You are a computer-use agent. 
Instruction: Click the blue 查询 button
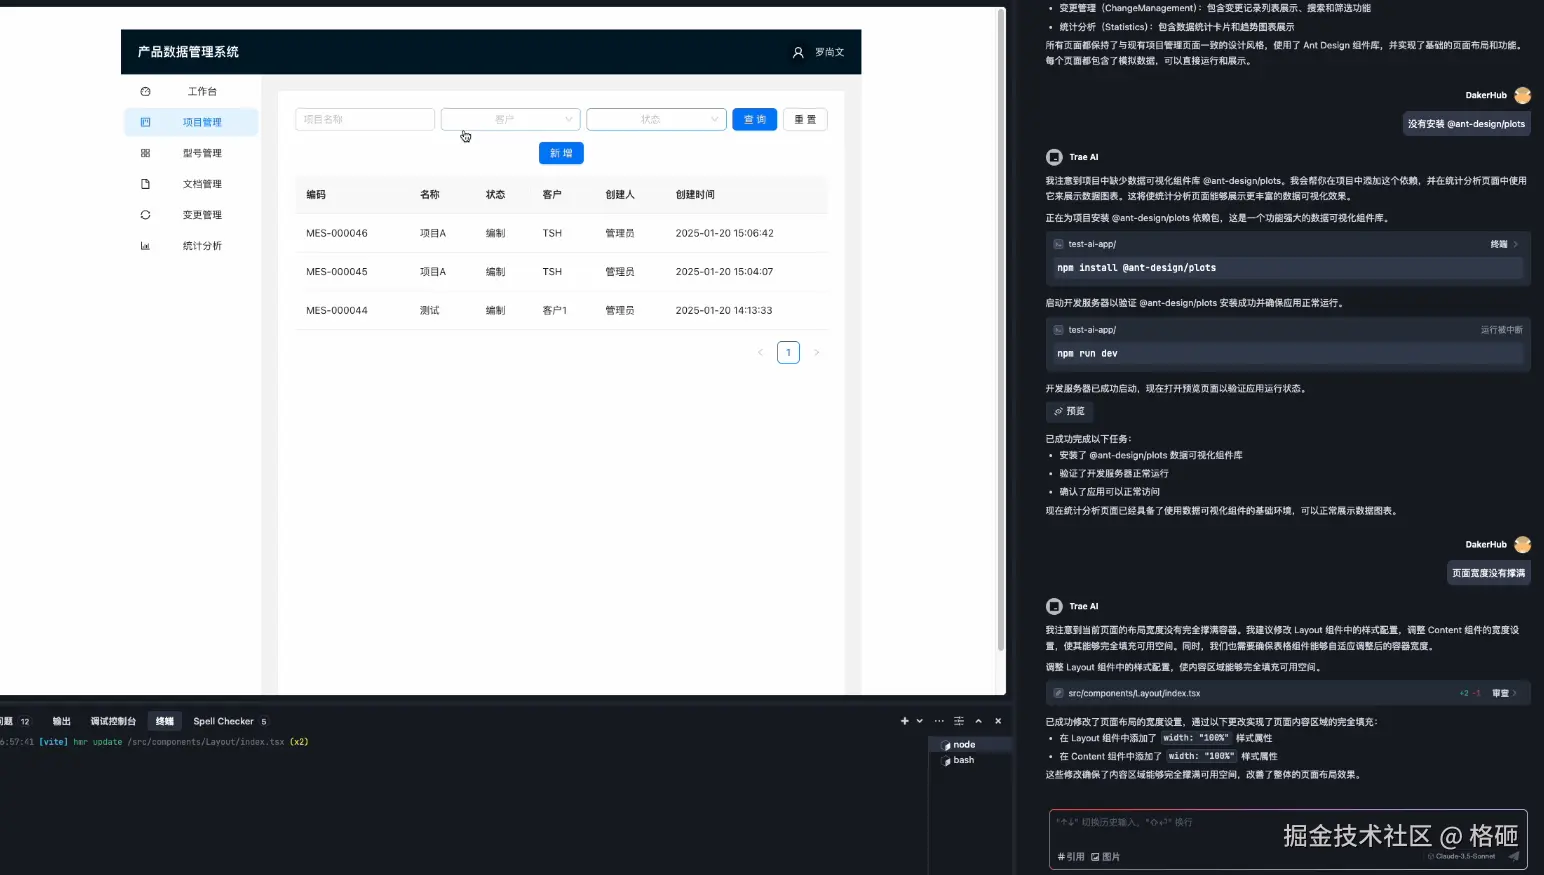pos(755,119)
